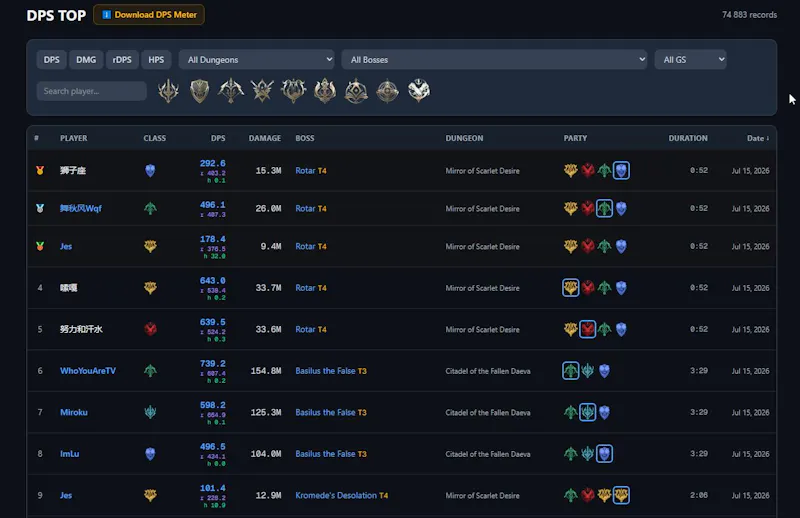Click the 154.8M damage value

tap(266, 371)
